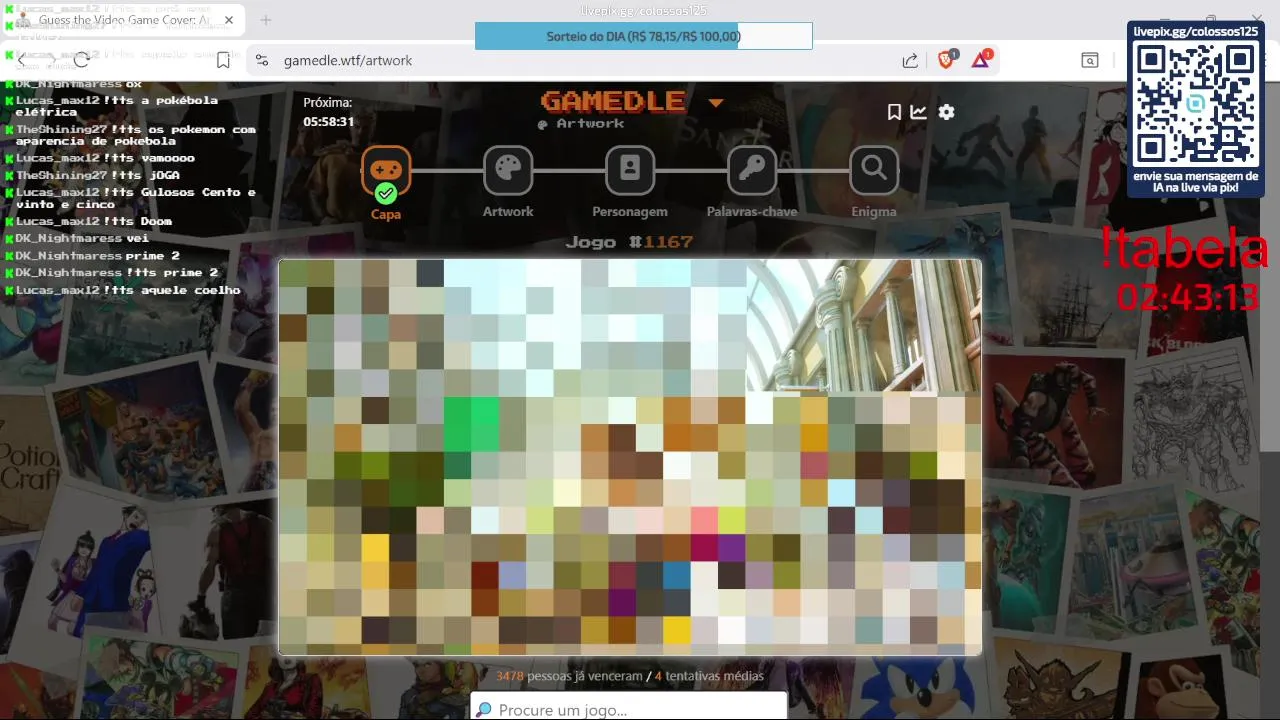Image resolution: width=1280 pixels, height=720 pixels.
Task: Switch to the Guess the Video Game Cover tab
Action: pos(124,20)
